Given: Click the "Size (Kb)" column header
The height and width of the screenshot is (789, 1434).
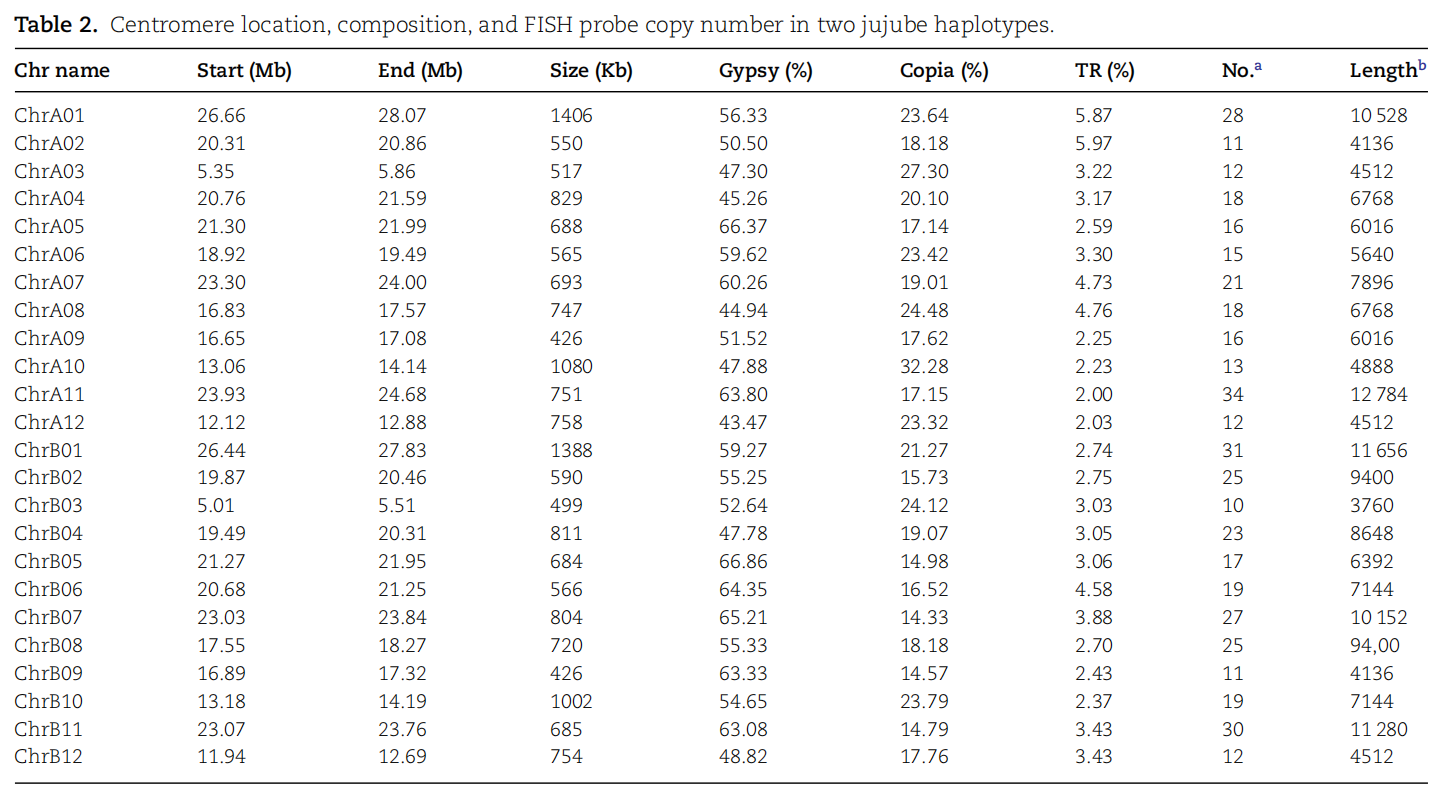Looking at the screenshot, I should (x=591, y=71).
